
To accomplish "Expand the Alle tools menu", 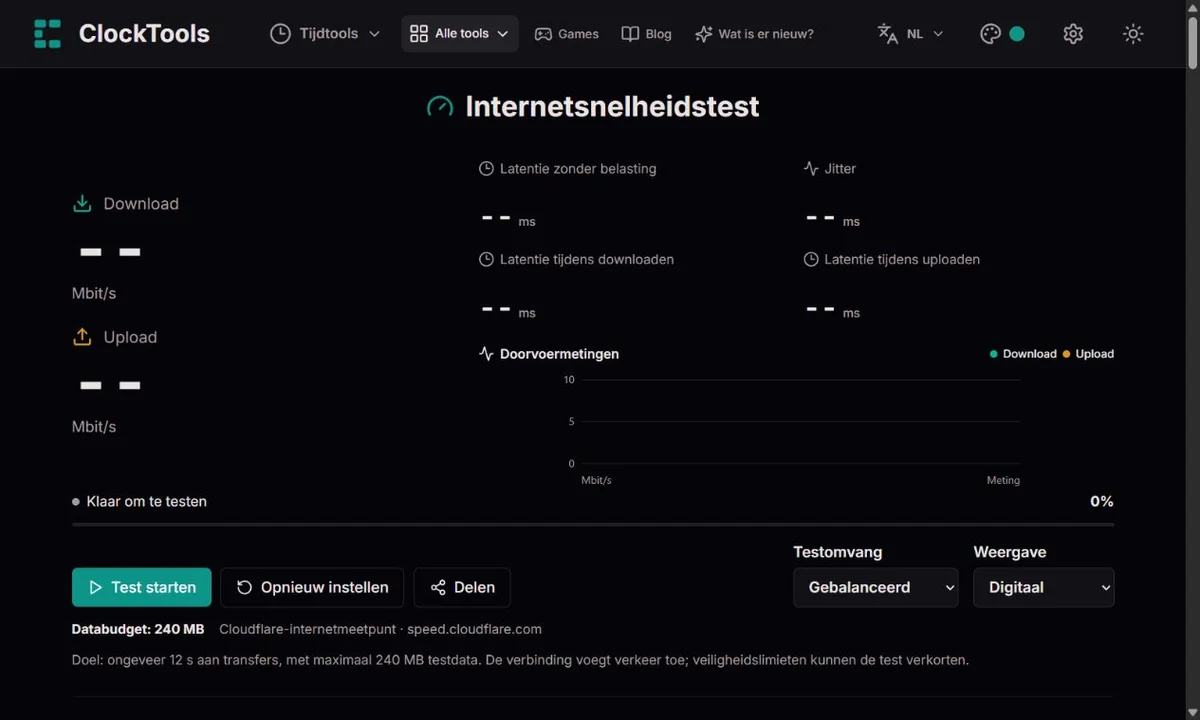I will point(460,33).
